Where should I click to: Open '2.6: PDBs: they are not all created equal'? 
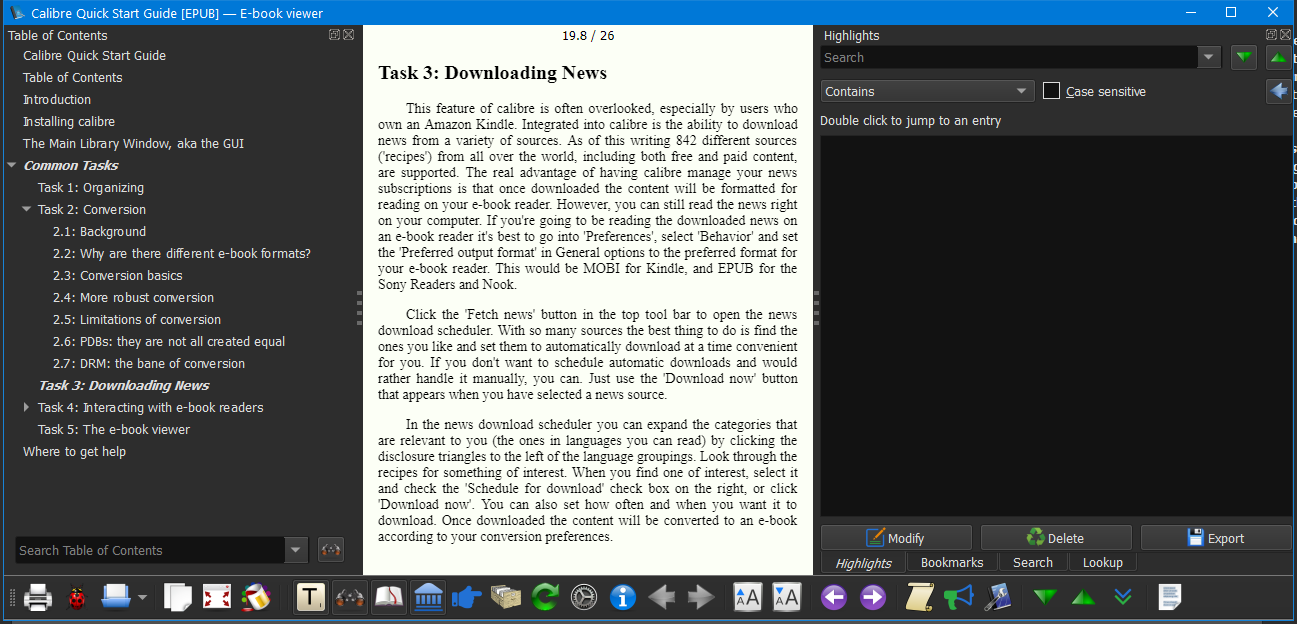tap(169, 342)
